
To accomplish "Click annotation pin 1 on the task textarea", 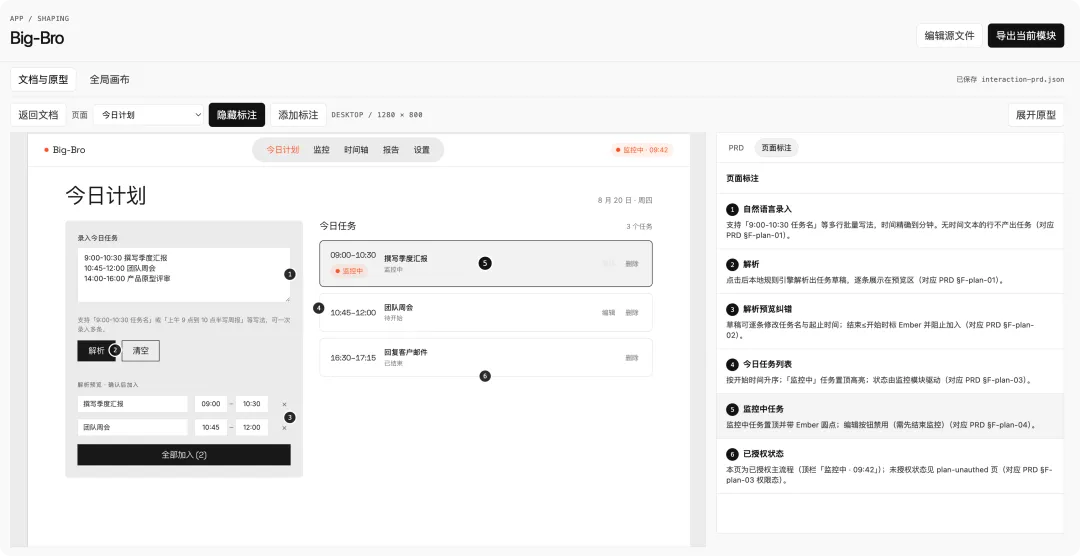I will coord(290,274).
